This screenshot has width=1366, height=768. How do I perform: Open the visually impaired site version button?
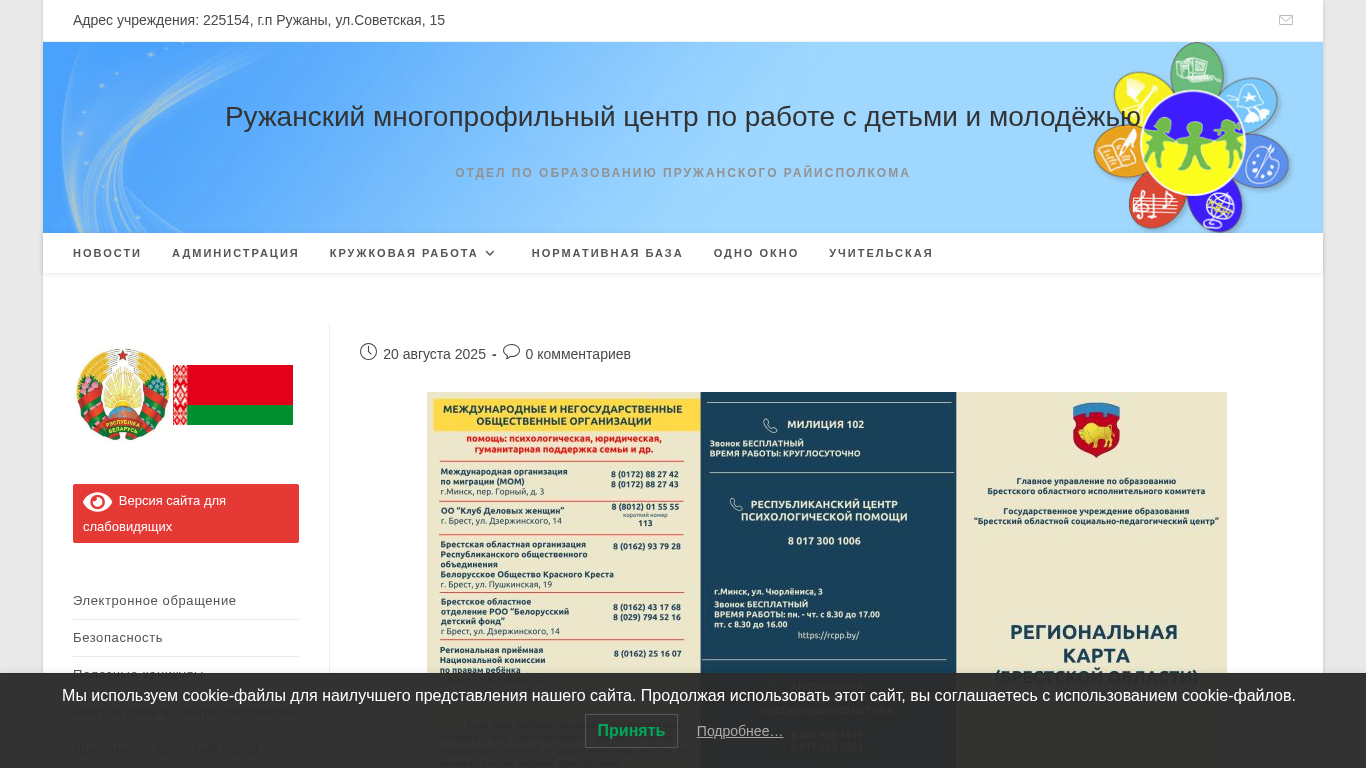186,513
